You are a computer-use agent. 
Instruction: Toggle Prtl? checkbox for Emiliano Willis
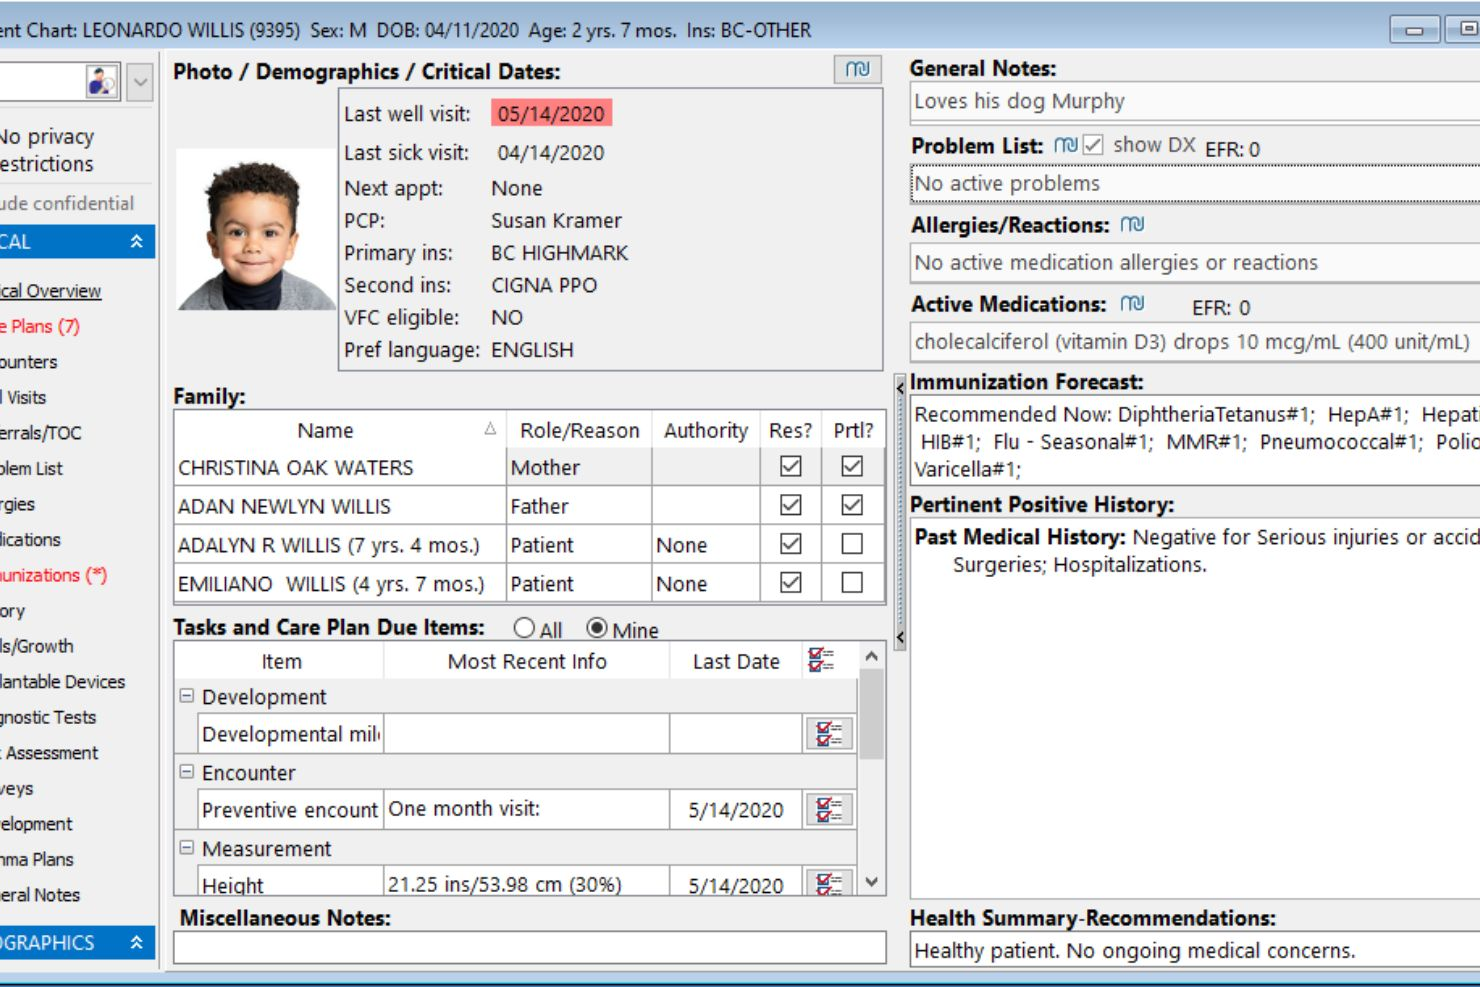pos(852,582)
